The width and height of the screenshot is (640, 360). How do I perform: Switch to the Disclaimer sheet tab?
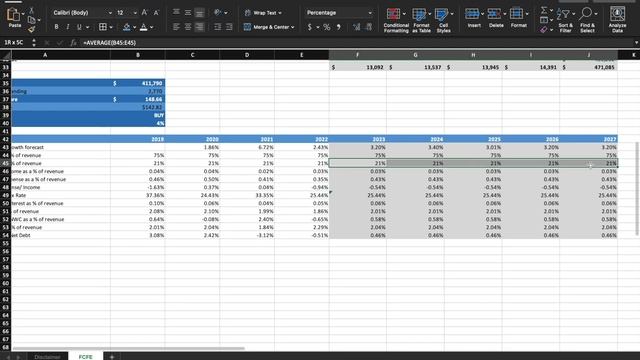pos(47,356)
